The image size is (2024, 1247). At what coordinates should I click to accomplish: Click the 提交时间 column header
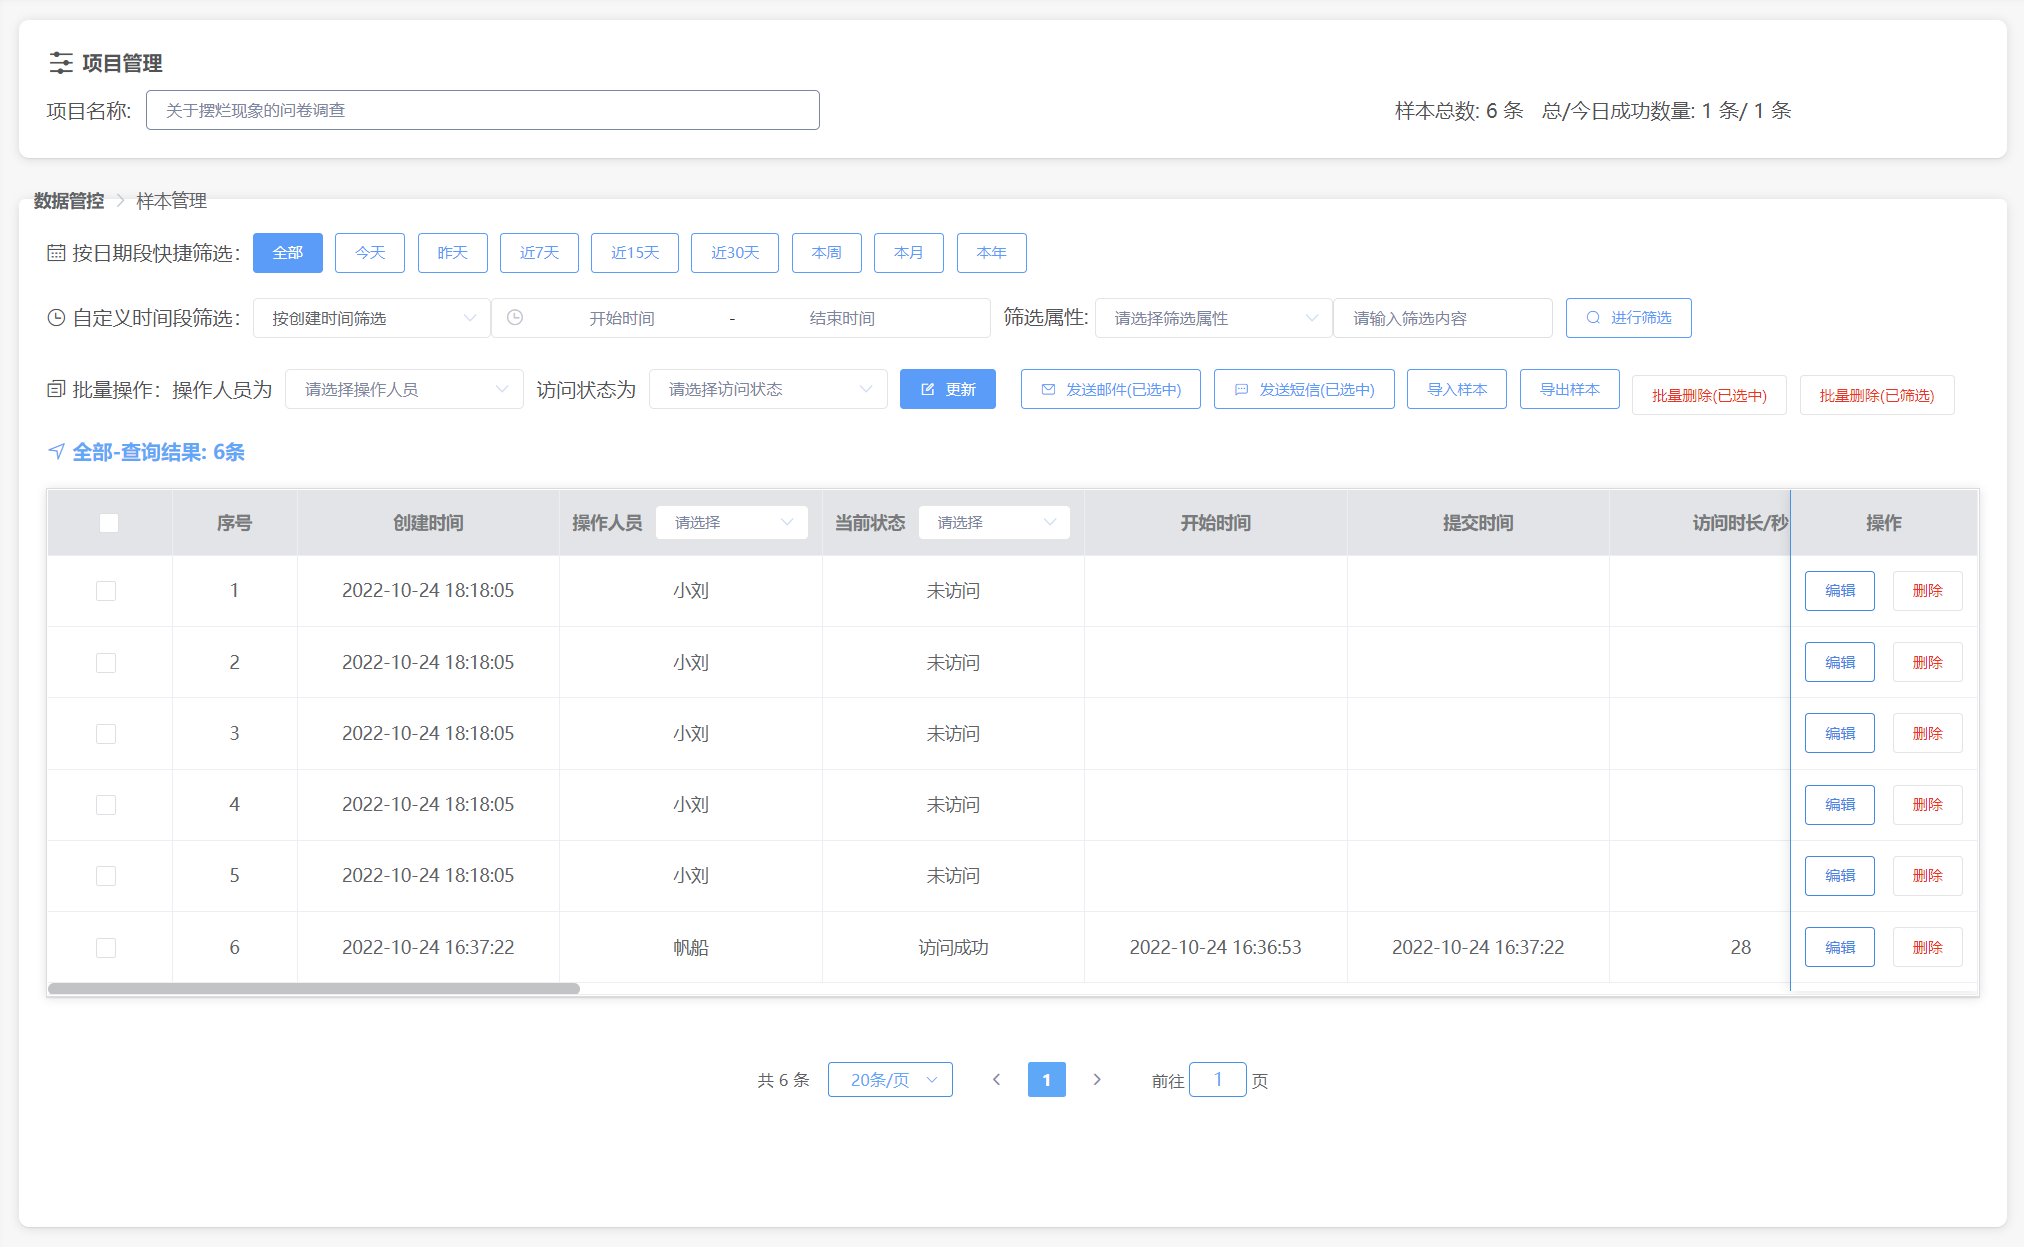pos(1478,523)
